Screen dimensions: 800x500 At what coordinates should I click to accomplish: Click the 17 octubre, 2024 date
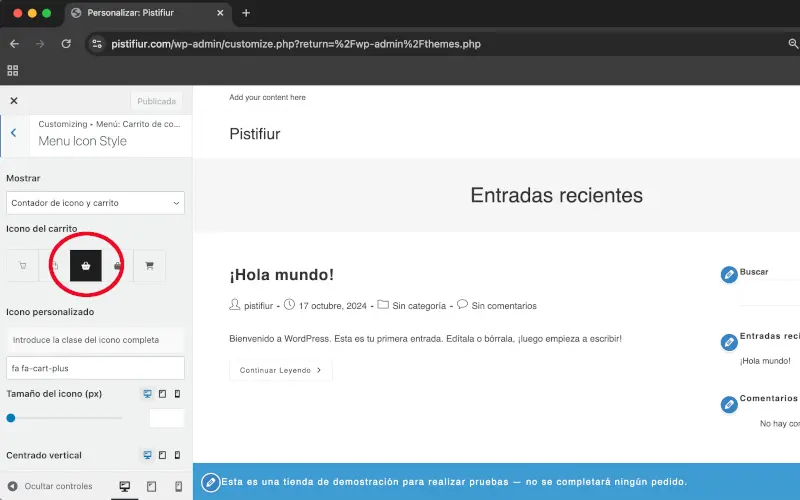point(333,306)
